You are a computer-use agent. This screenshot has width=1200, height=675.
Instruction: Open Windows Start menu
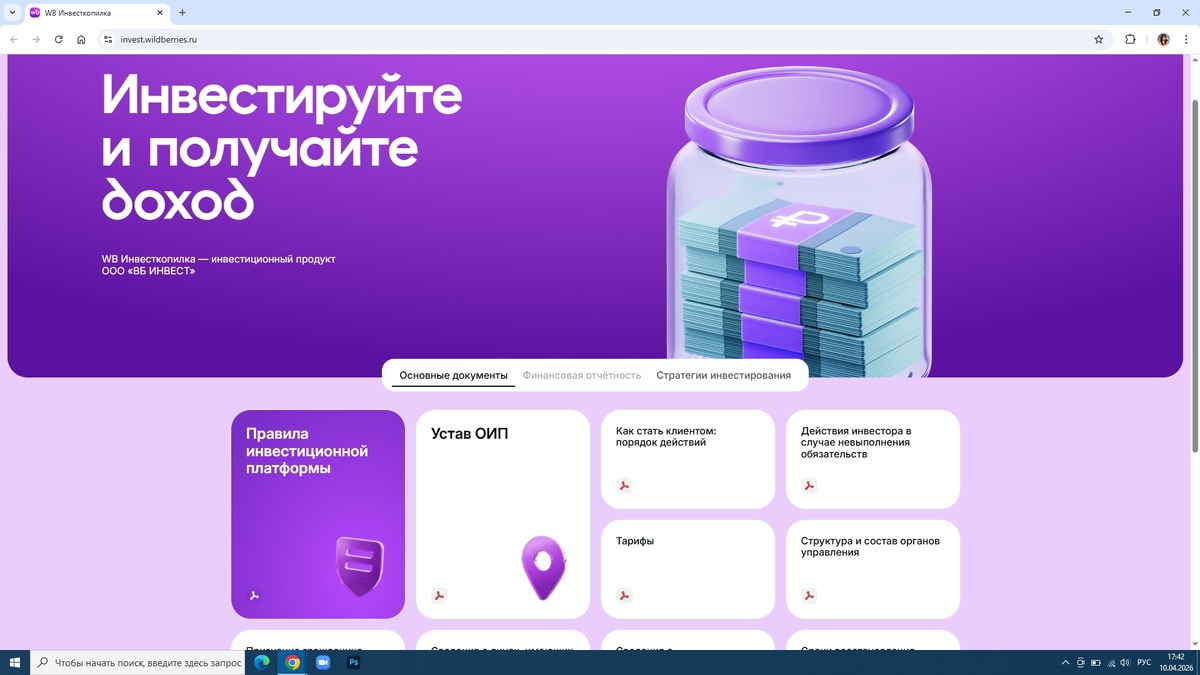click(x=14, y=662)
